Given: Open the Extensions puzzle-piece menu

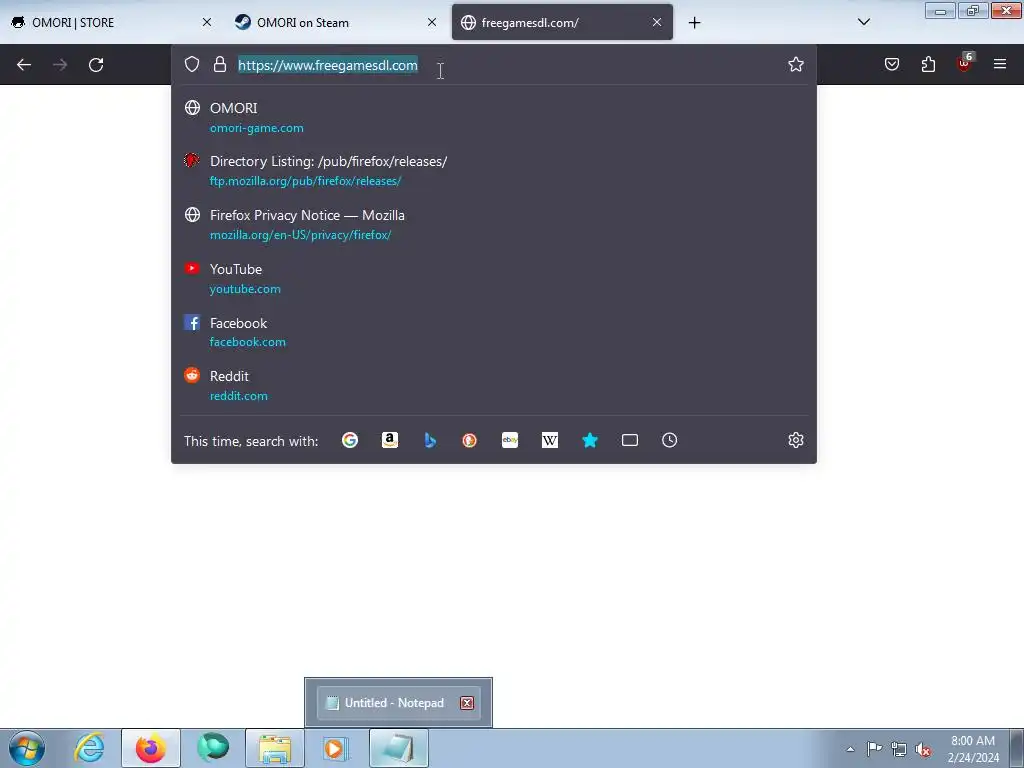Looking at the screenshot, I should (x=928, y=64).
